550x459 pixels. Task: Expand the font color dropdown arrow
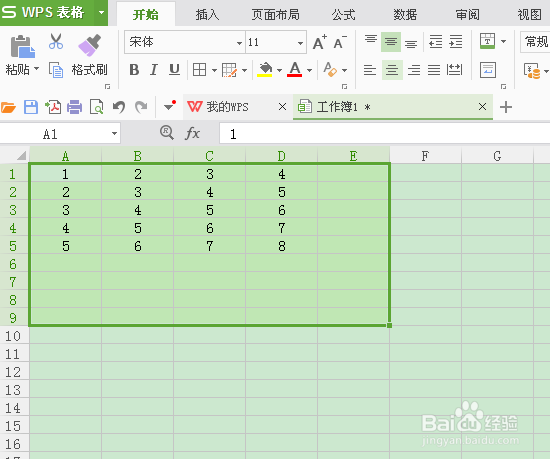coord(309,70)
